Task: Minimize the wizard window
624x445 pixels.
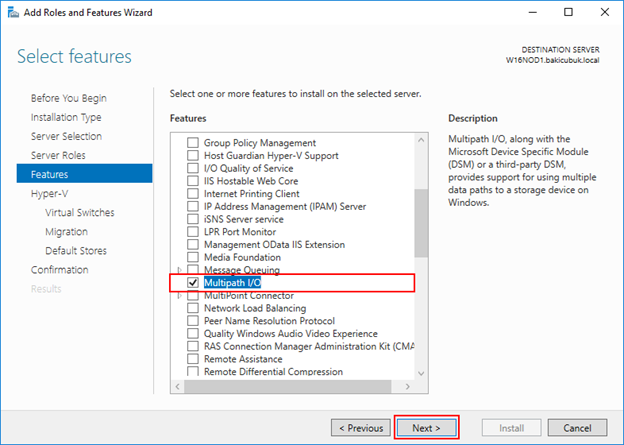Action: click(x=532, y=12)
